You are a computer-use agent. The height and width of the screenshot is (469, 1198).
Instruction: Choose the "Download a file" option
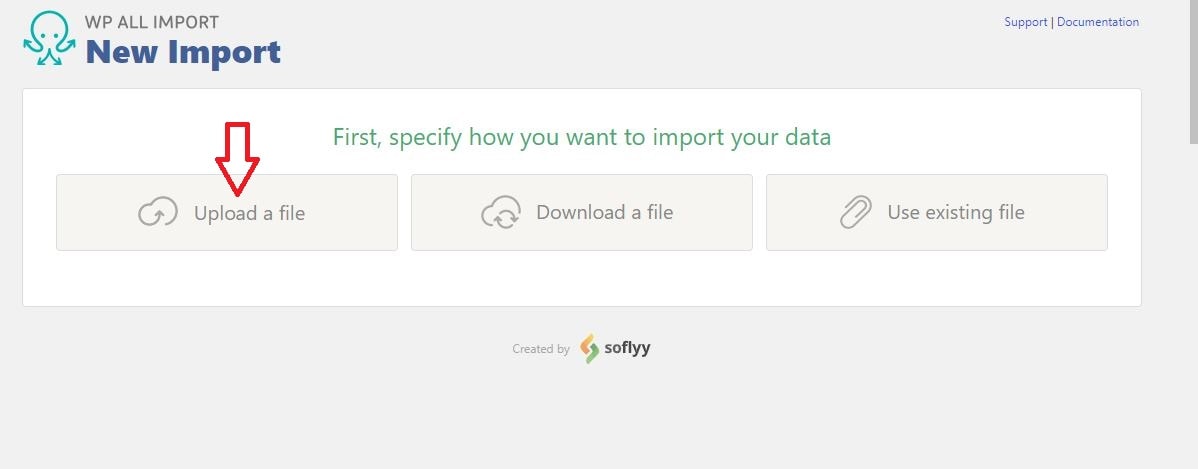[x=581, y=212]
